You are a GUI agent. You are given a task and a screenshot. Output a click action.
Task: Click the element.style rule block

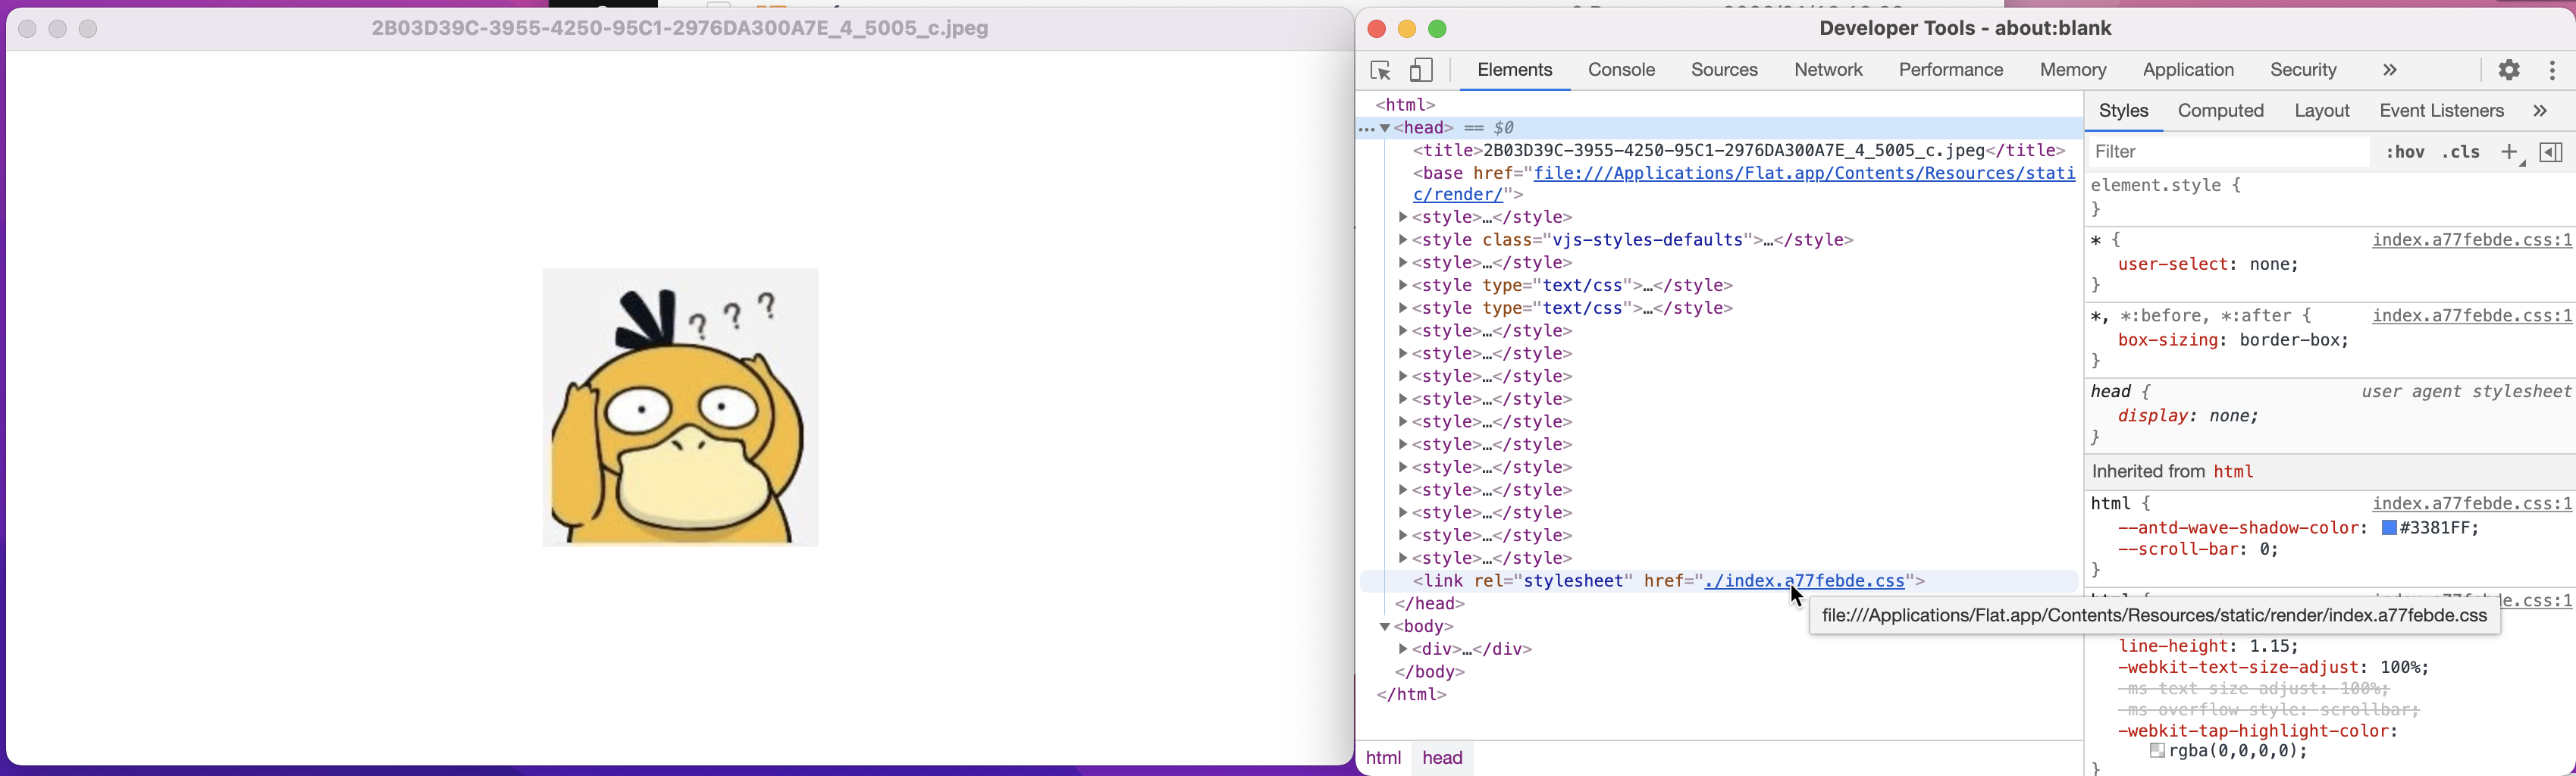click(2331, 198)
